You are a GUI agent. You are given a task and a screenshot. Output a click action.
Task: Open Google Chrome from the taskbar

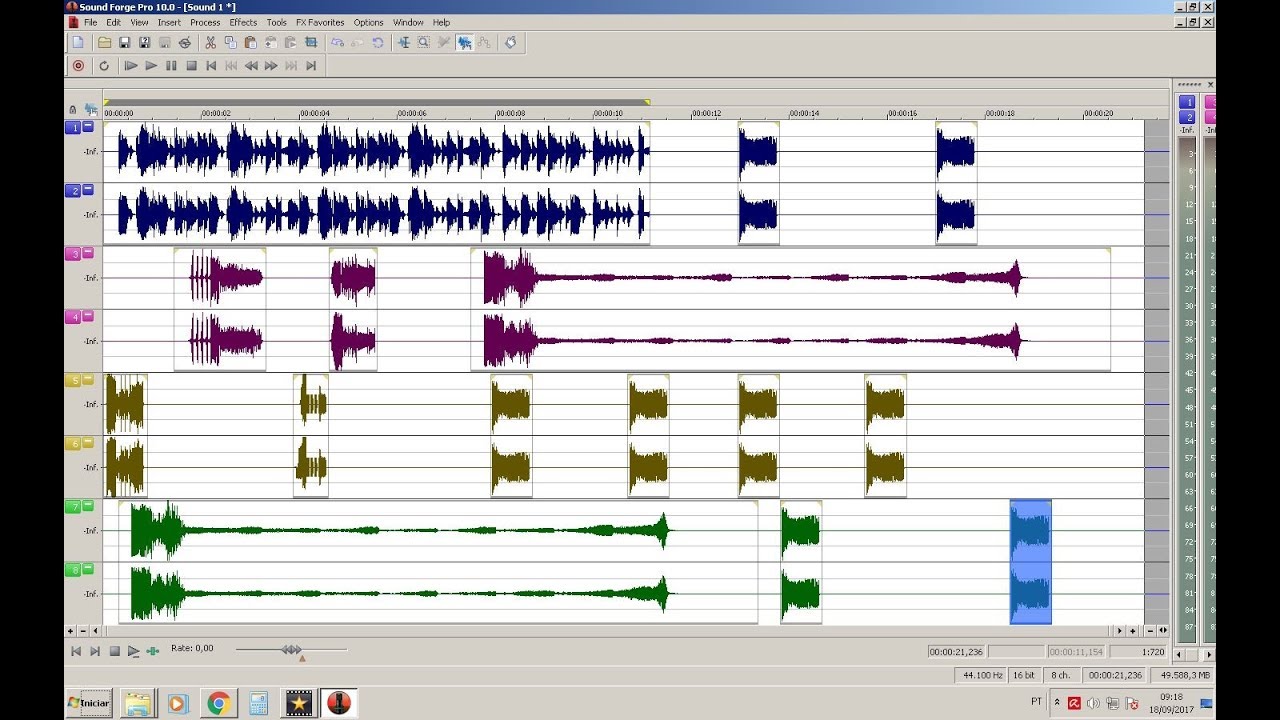tap(218, 703)
